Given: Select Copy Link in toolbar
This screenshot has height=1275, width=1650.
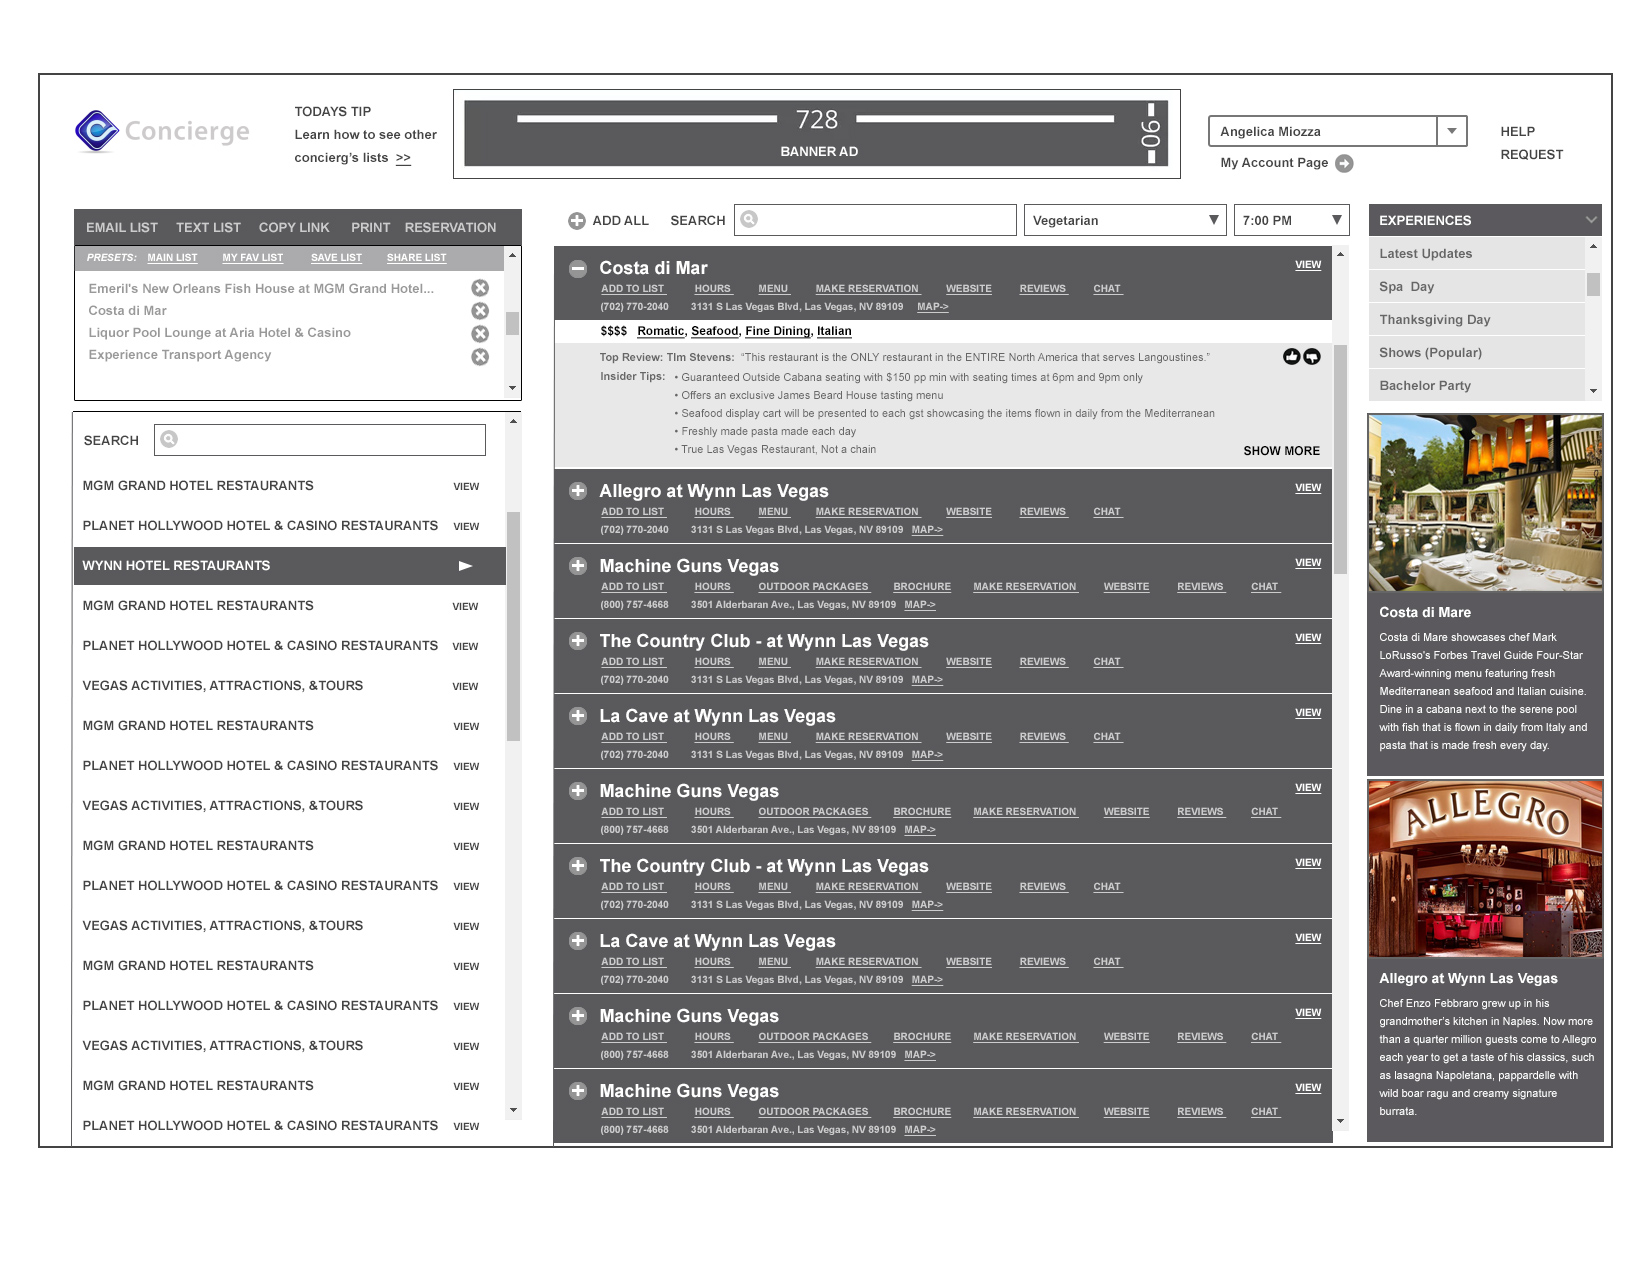Looking at the screenshot, I should point(294,228).
